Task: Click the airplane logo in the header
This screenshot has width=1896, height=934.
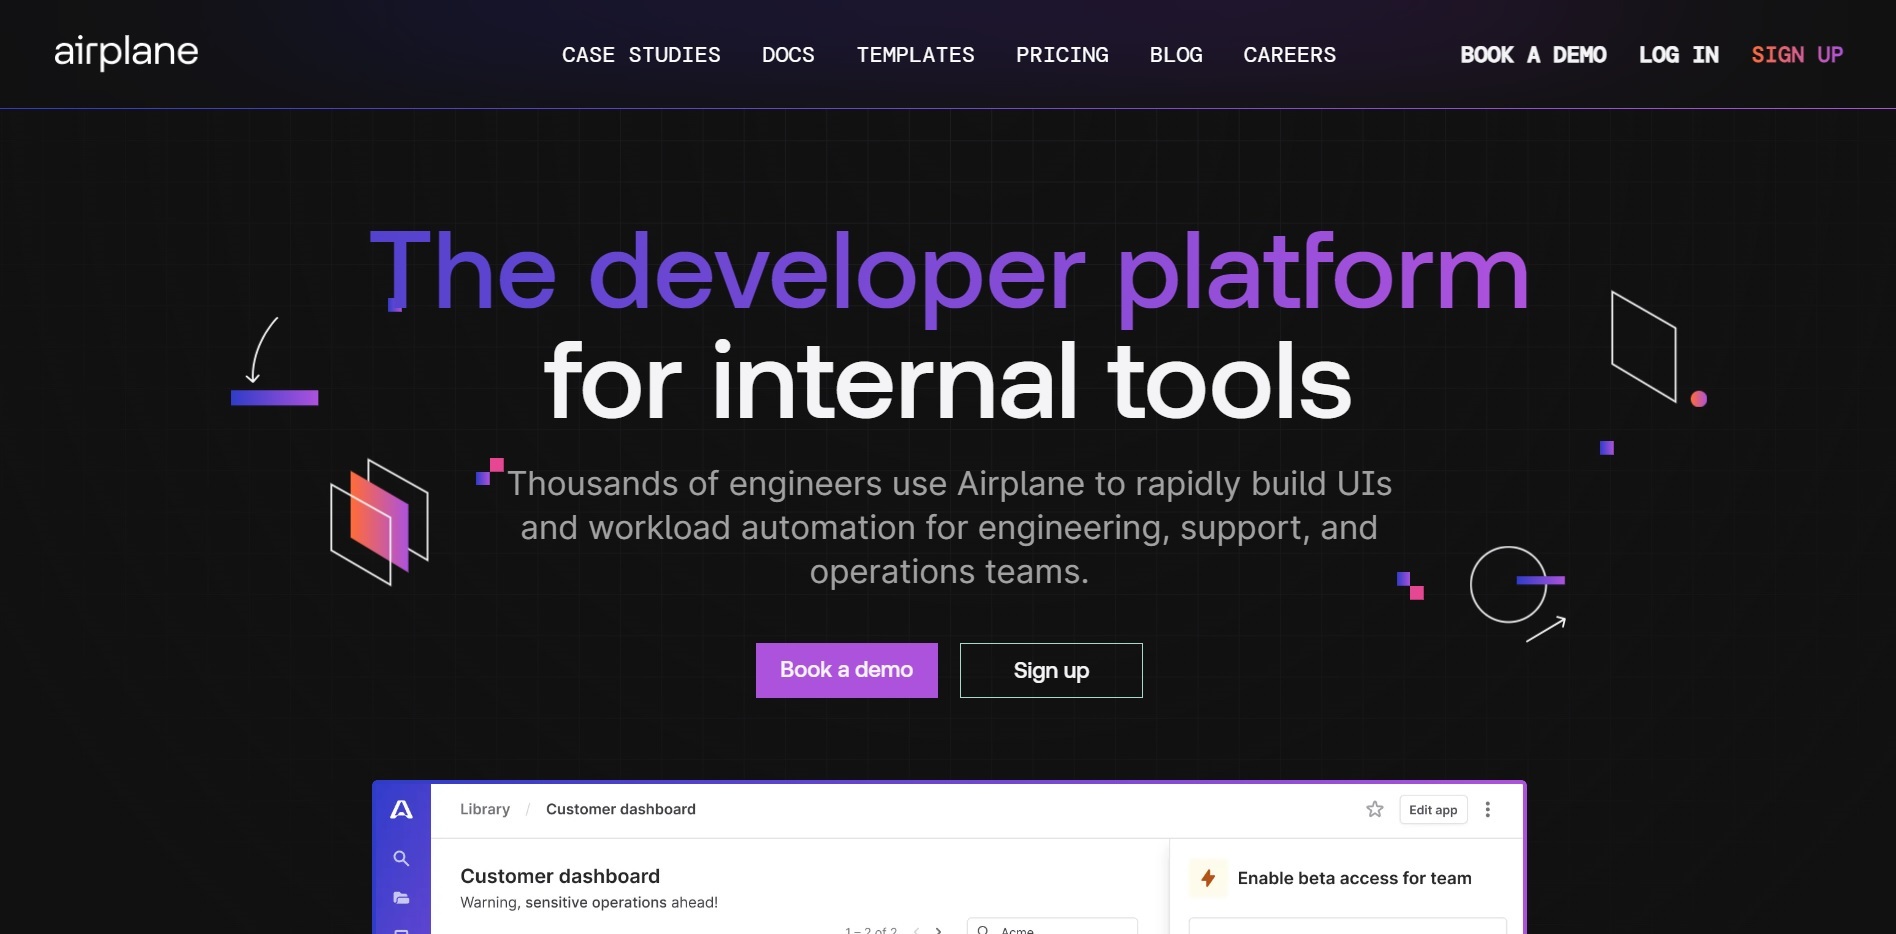Action: point(126,52)
